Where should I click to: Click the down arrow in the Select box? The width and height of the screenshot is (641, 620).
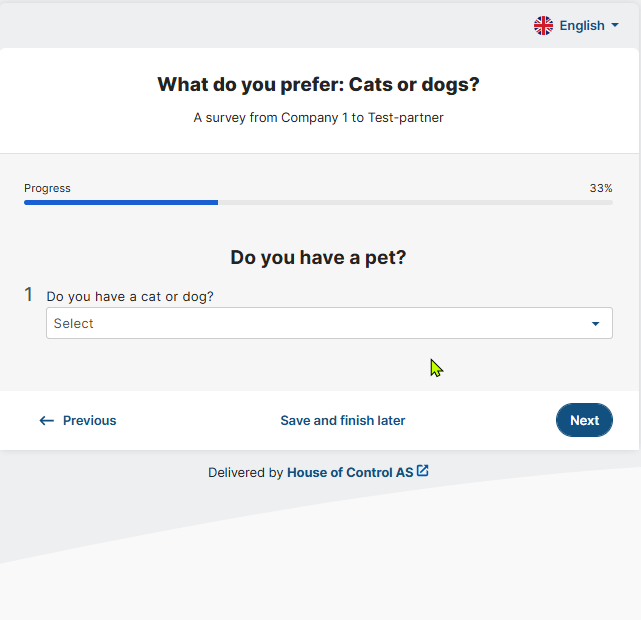[x=596, y=324]
